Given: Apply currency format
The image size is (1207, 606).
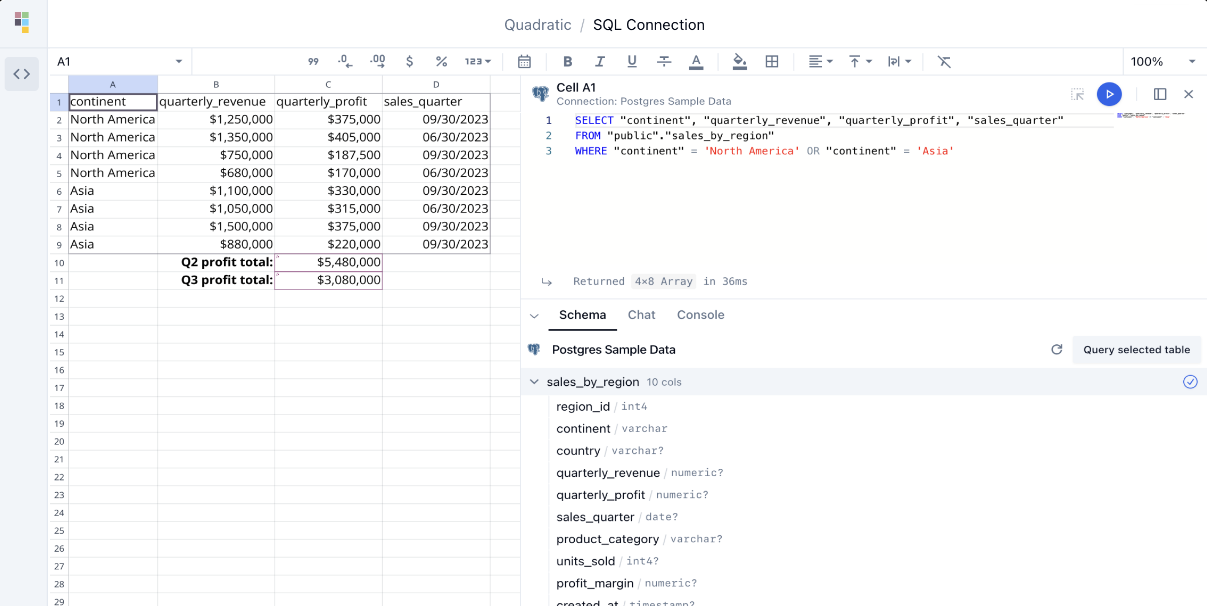Looking at the screenshot, I should point(409,61).
